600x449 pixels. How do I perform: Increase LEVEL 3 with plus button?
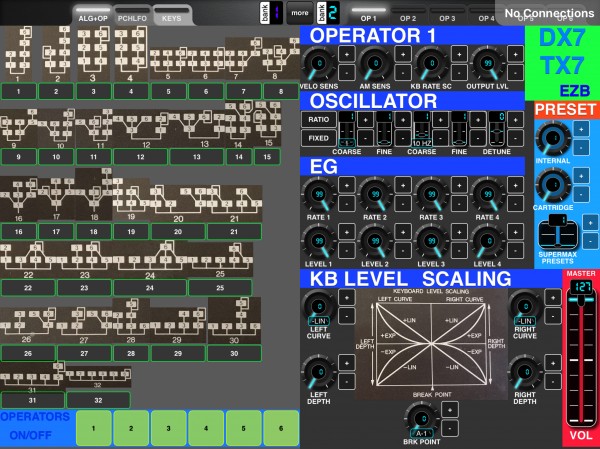click(x=459, y=232)
